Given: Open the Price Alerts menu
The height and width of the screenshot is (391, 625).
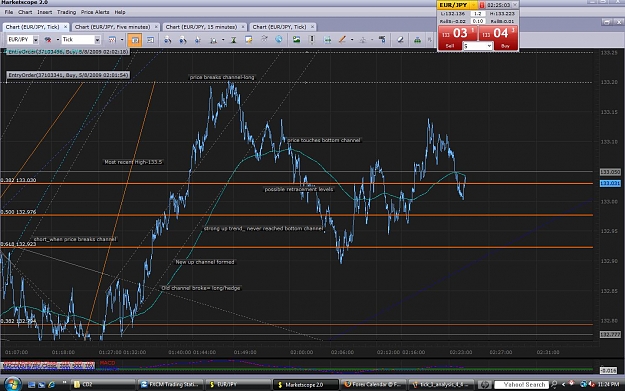Looking at the screenshot, I should point(95,12).
